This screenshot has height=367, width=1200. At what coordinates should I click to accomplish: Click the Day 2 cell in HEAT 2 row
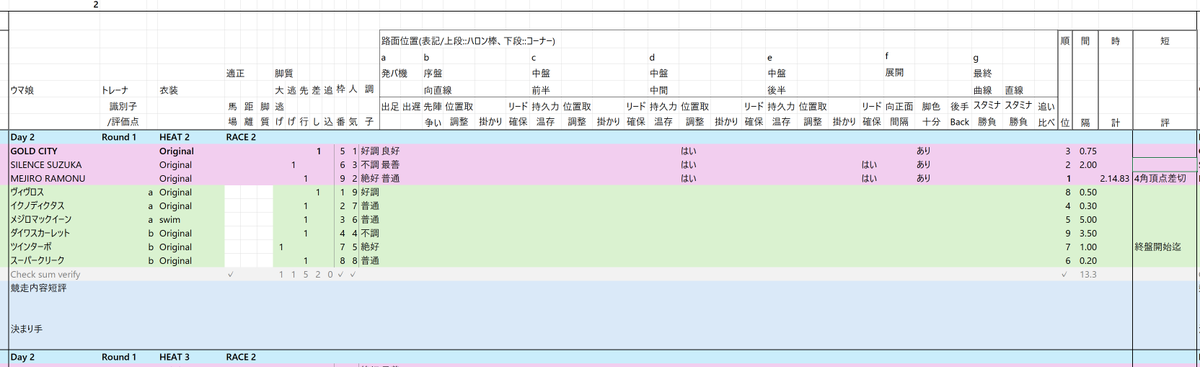point(22,136)
